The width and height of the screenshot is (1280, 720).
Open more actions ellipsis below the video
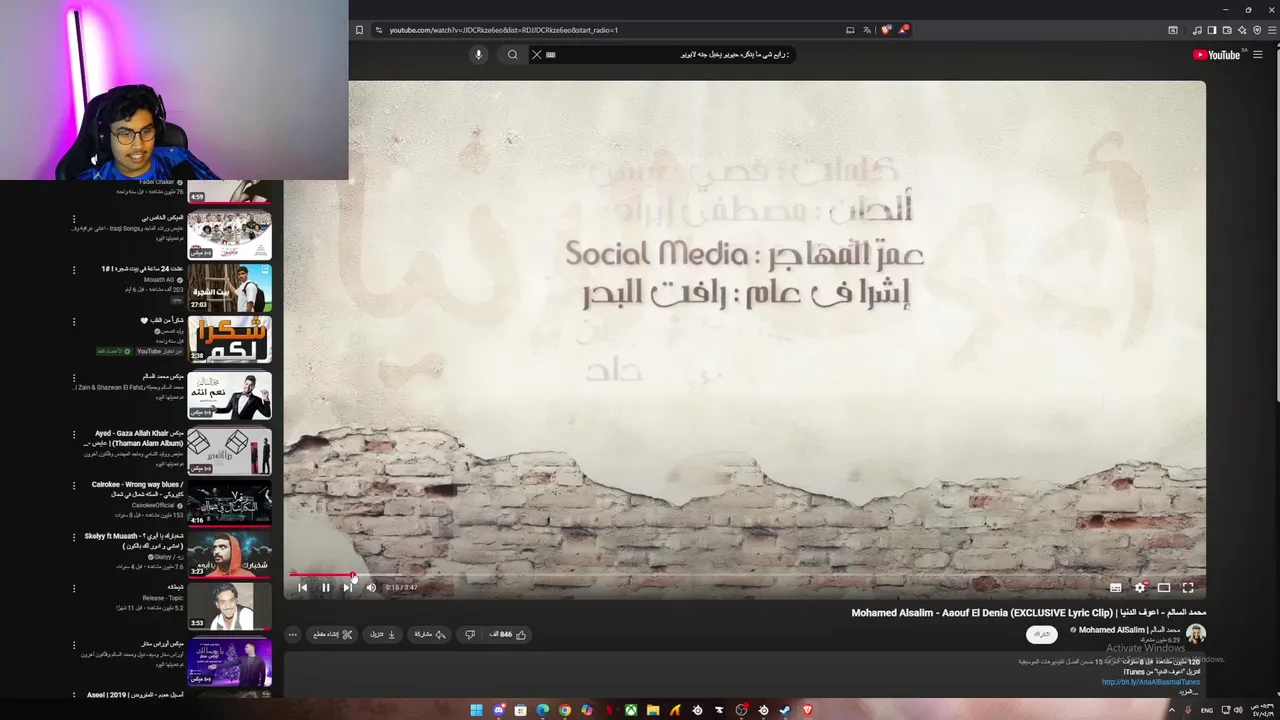click(293, 634)
